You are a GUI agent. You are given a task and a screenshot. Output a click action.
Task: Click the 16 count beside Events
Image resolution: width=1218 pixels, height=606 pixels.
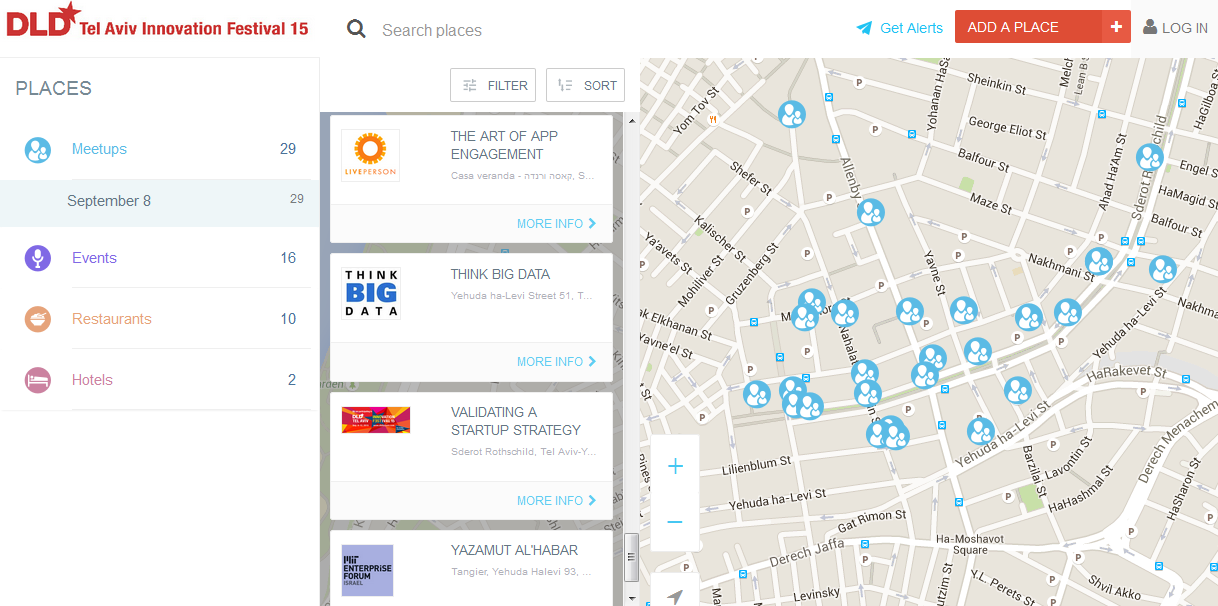(x=288, y=258)
